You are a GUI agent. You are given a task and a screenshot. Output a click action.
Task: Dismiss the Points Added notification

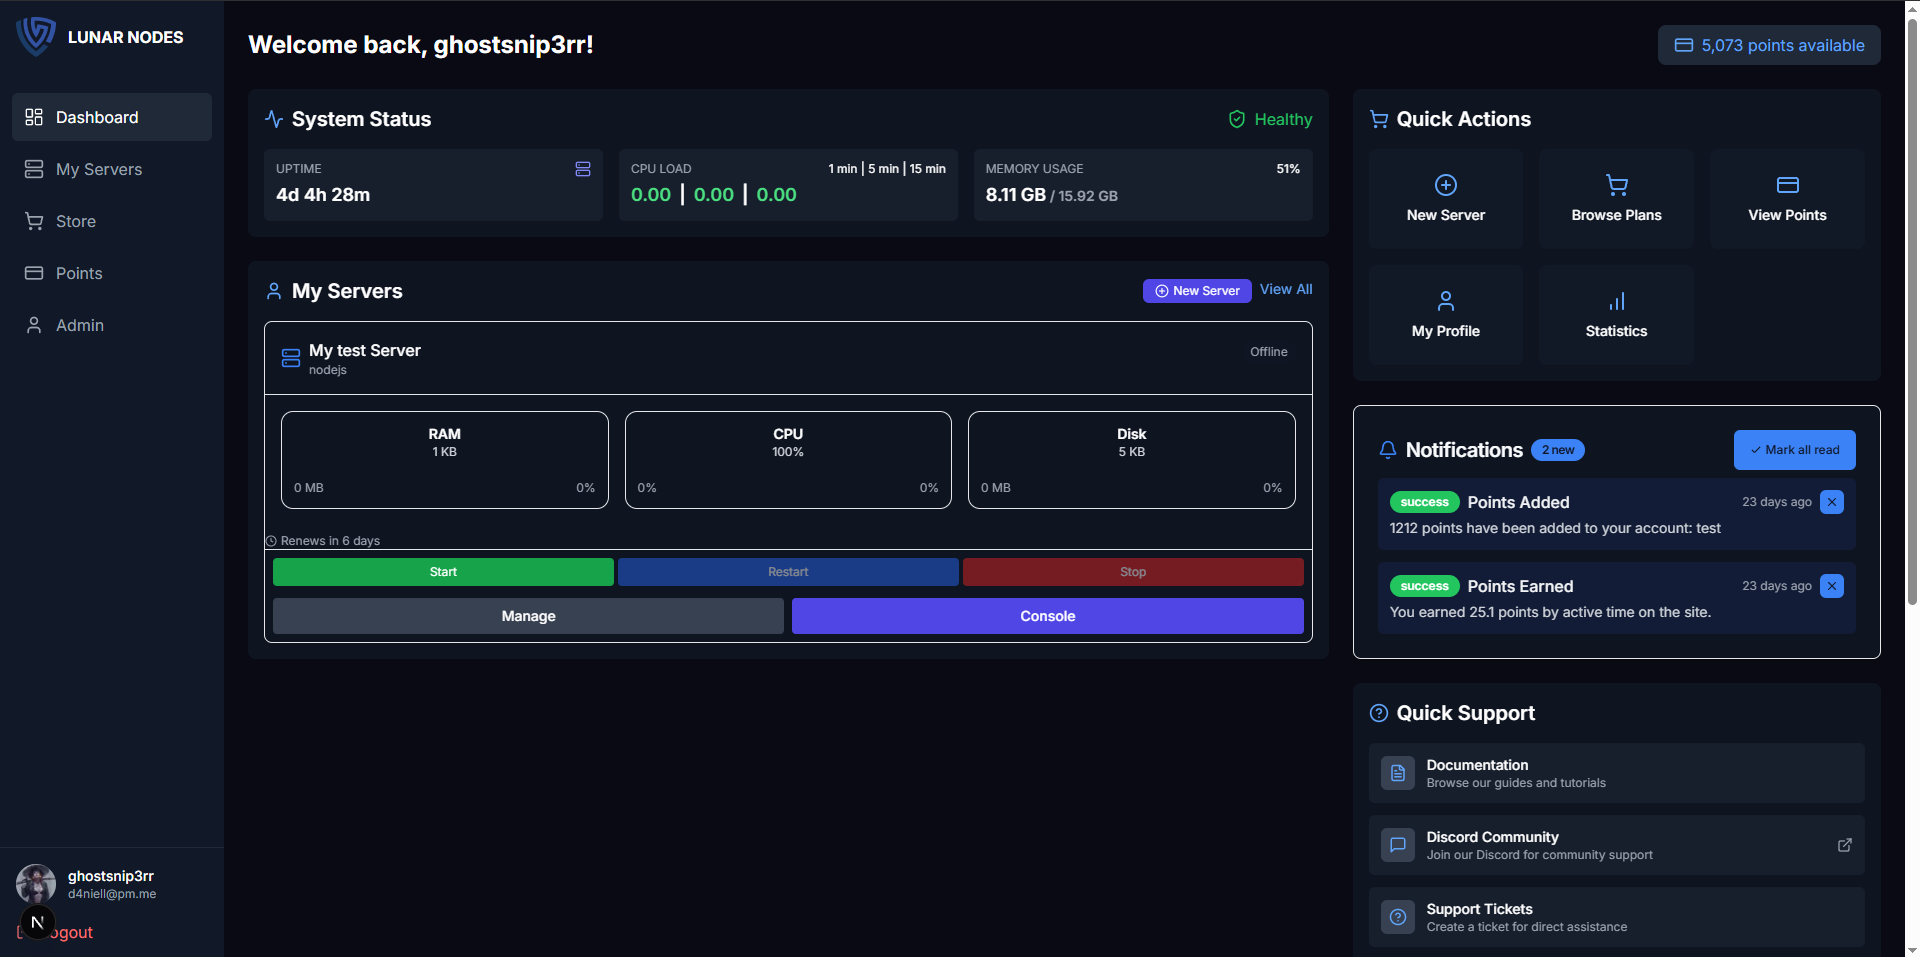pos(1831,502)
